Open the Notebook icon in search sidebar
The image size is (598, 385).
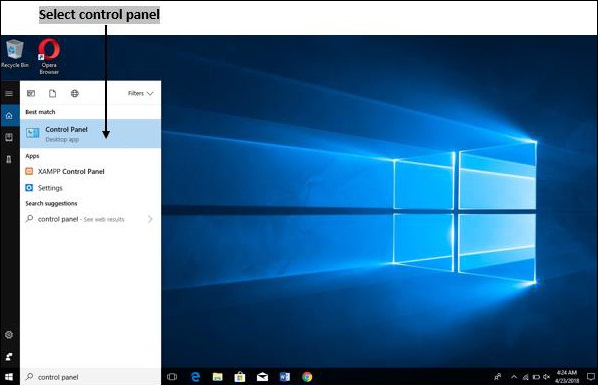coord(9,137)
